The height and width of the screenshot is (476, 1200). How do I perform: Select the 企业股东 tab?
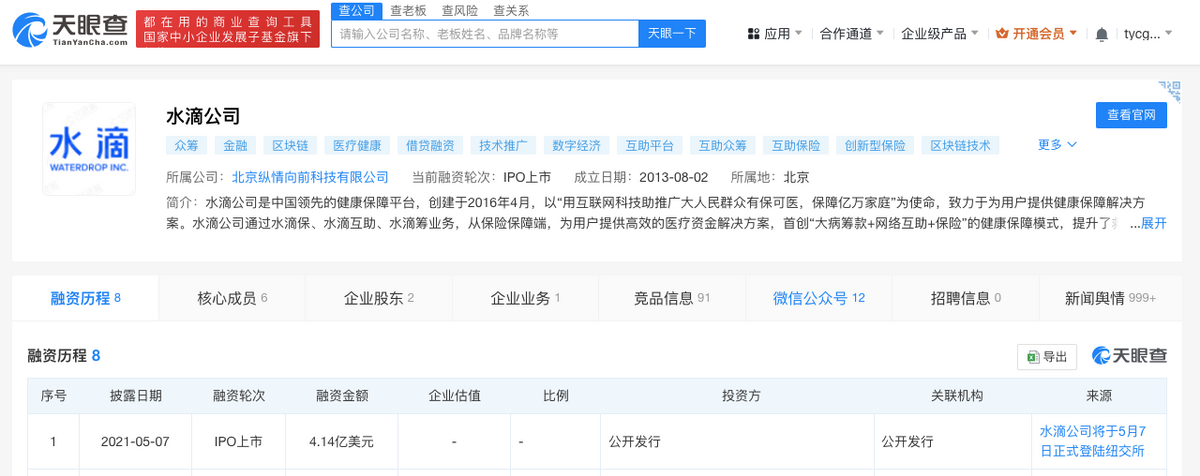tap(379, 298)
